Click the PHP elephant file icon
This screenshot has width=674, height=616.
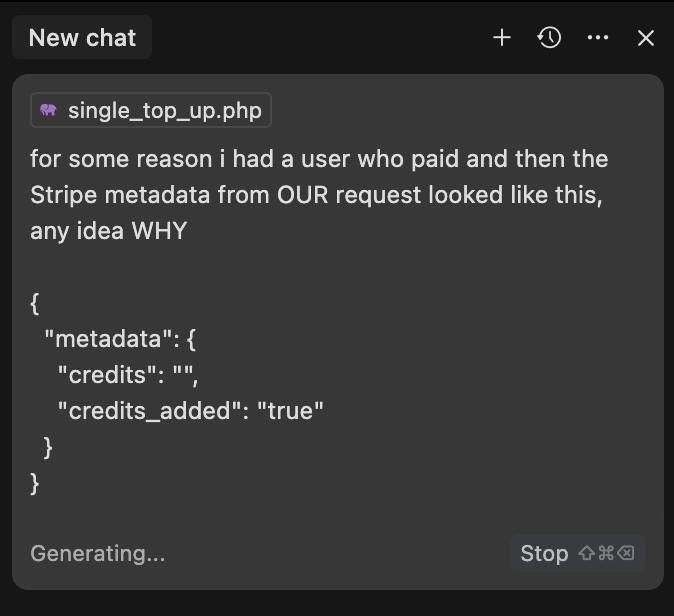click(48, 111)
